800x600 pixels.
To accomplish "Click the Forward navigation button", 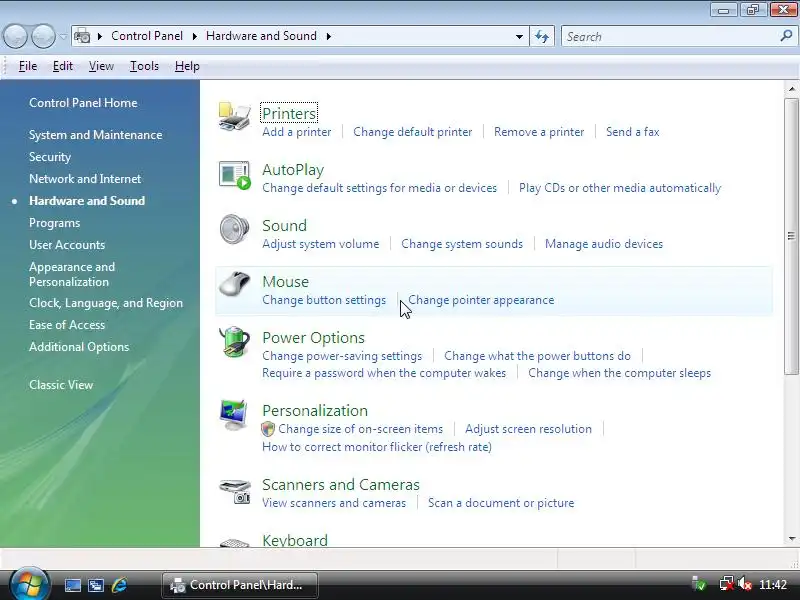I will pos(43,37).
